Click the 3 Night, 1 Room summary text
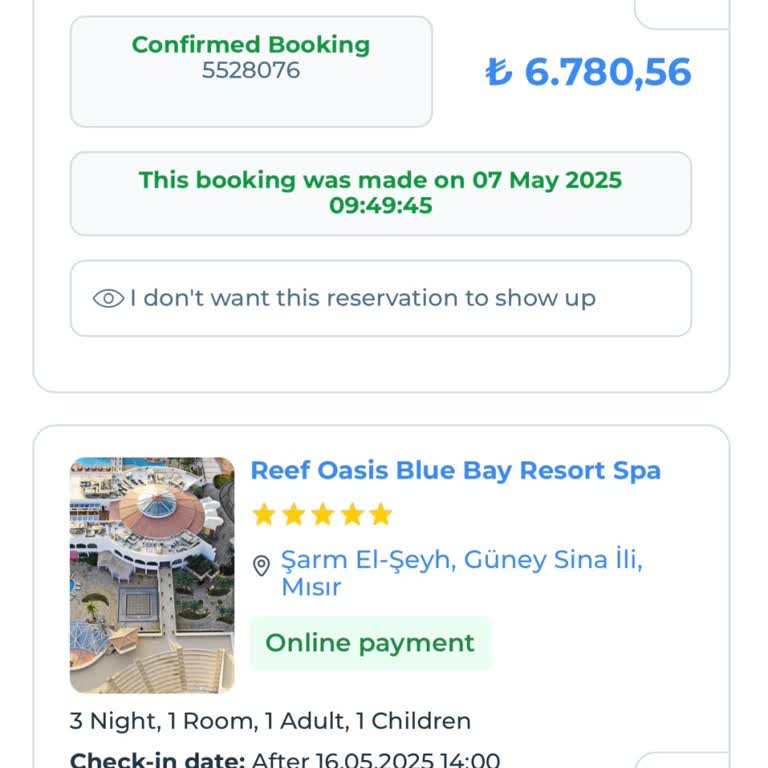This screenshot has width=768, height=768. point(270,721)
